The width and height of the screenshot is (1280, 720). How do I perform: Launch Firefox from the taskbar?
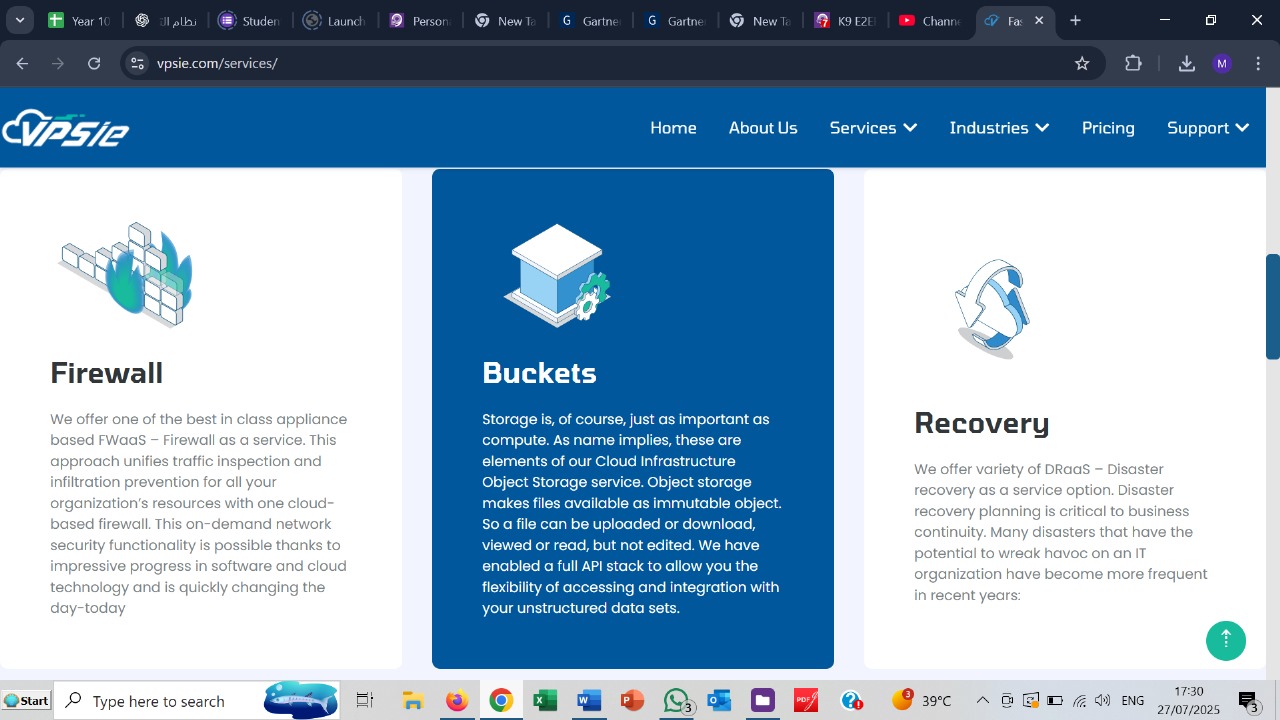click(x=457, y=700)
